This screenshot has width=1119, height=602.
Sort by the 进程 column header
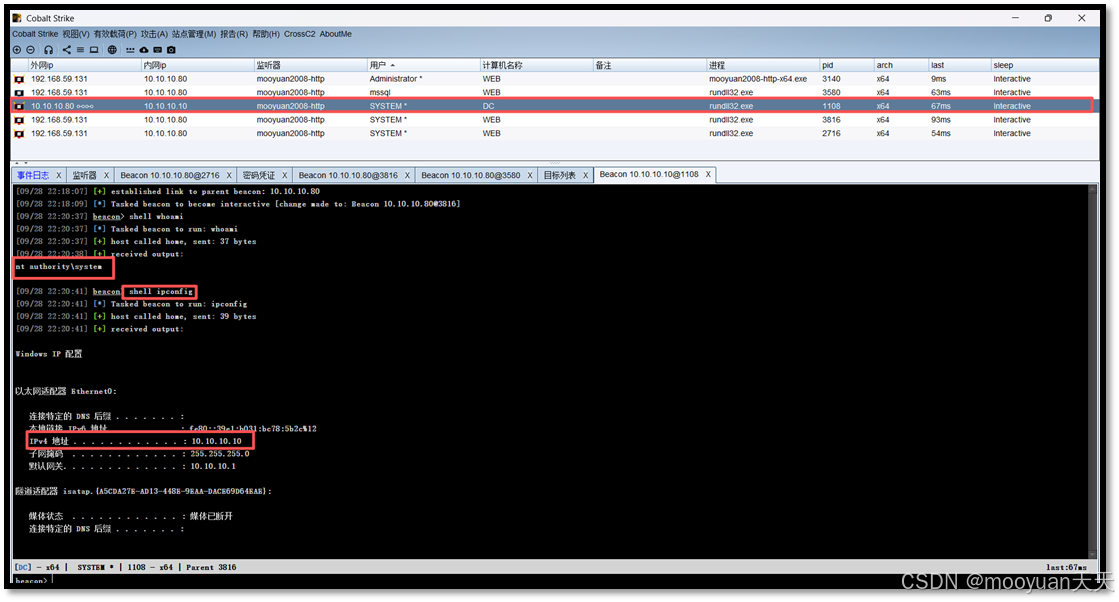763,65
